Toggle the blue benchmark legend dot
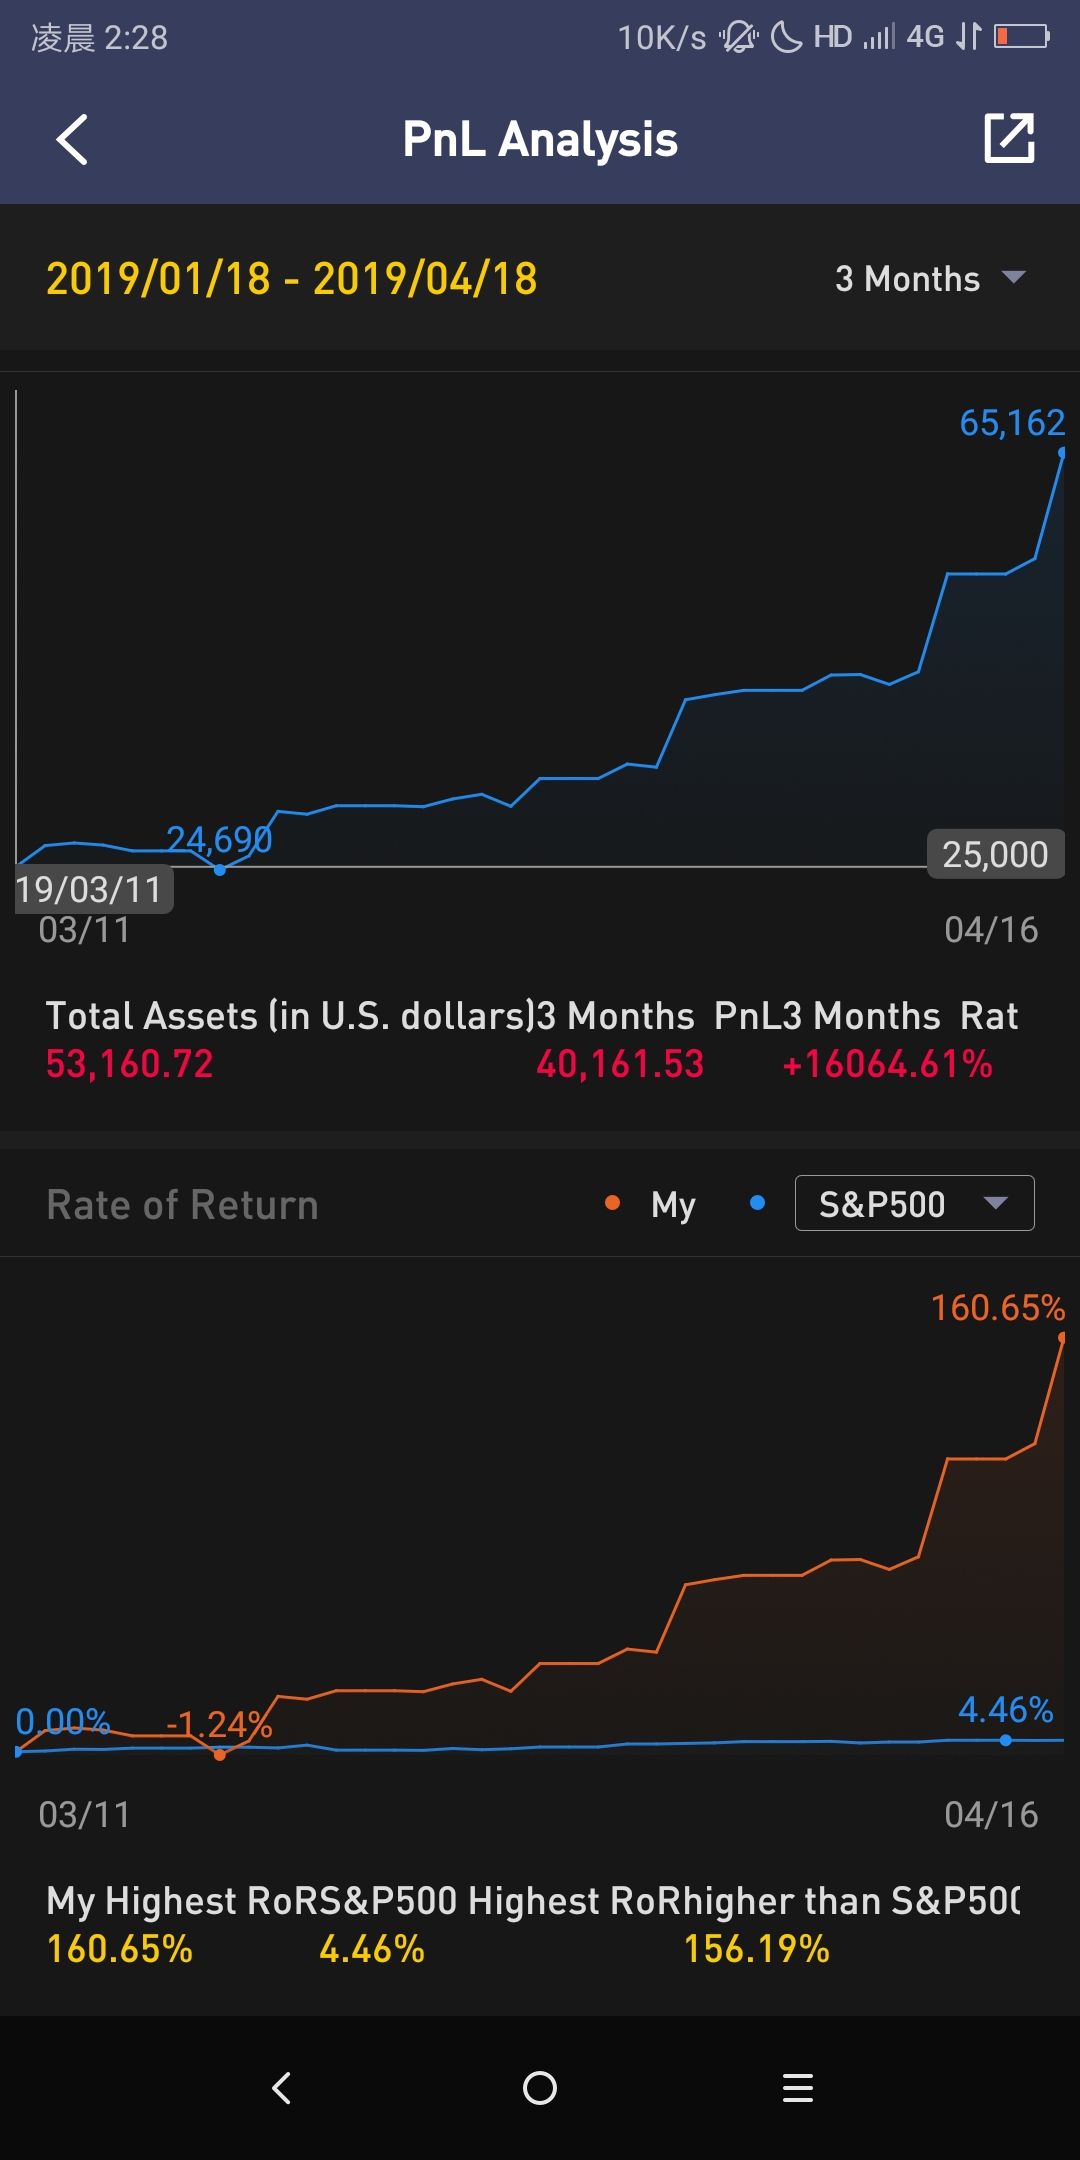Viewport: 1080px width, 2160px height. click(x=758, y=1203)
